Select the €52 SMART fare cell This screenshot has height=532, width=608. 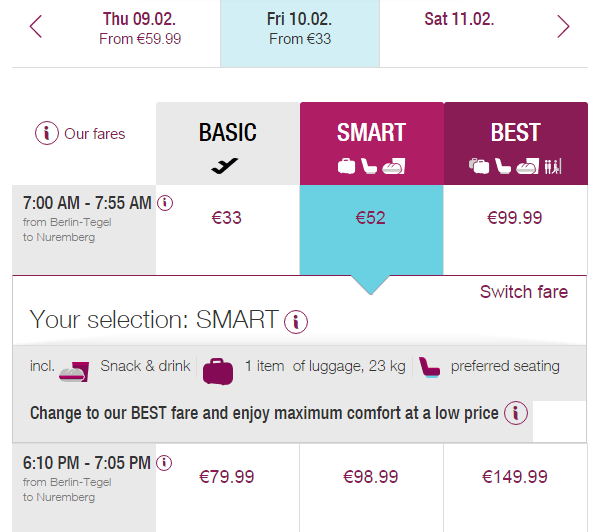coord(371,217)
